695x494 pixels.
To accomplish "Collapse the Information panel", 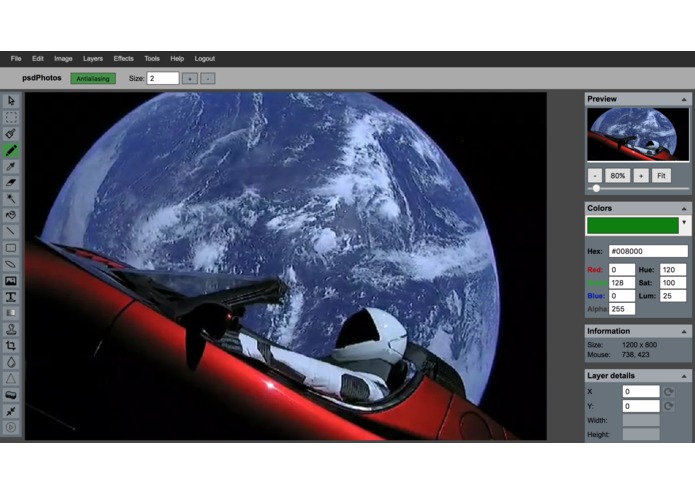I will coord(684,331).
